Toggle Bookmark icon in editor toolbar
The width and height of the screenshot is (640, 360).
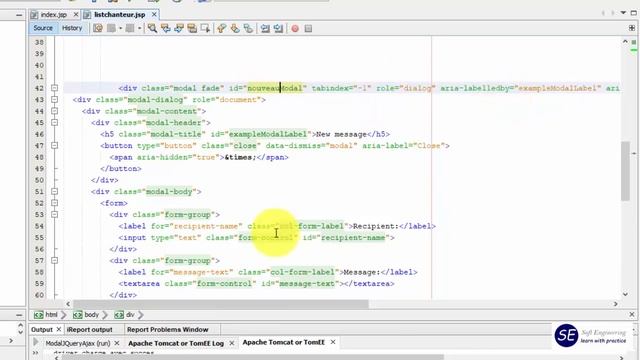pos(248,28)
